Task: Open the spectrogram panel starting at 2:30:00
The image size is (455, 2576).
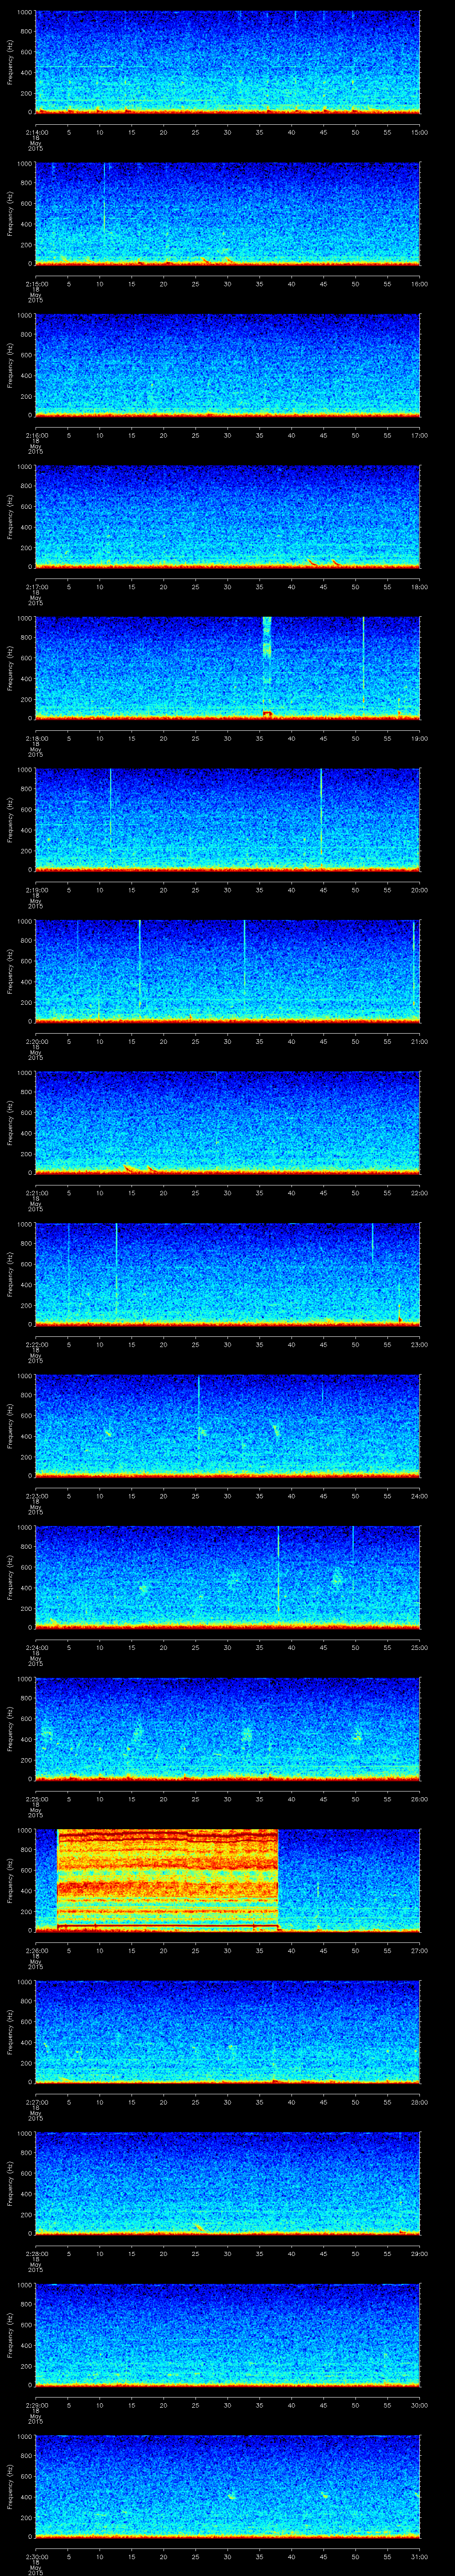Action: 228,2486
